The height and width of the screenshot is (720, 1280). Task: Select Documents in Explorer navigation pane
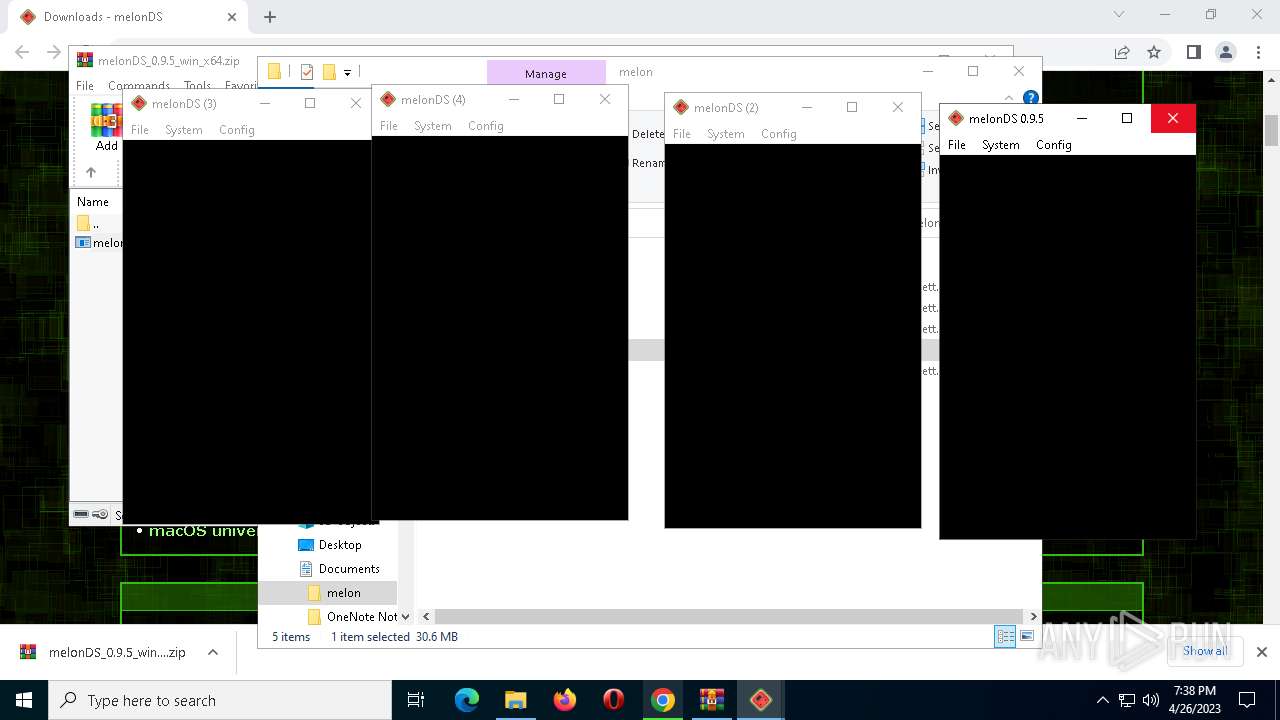tap(349, 569)
